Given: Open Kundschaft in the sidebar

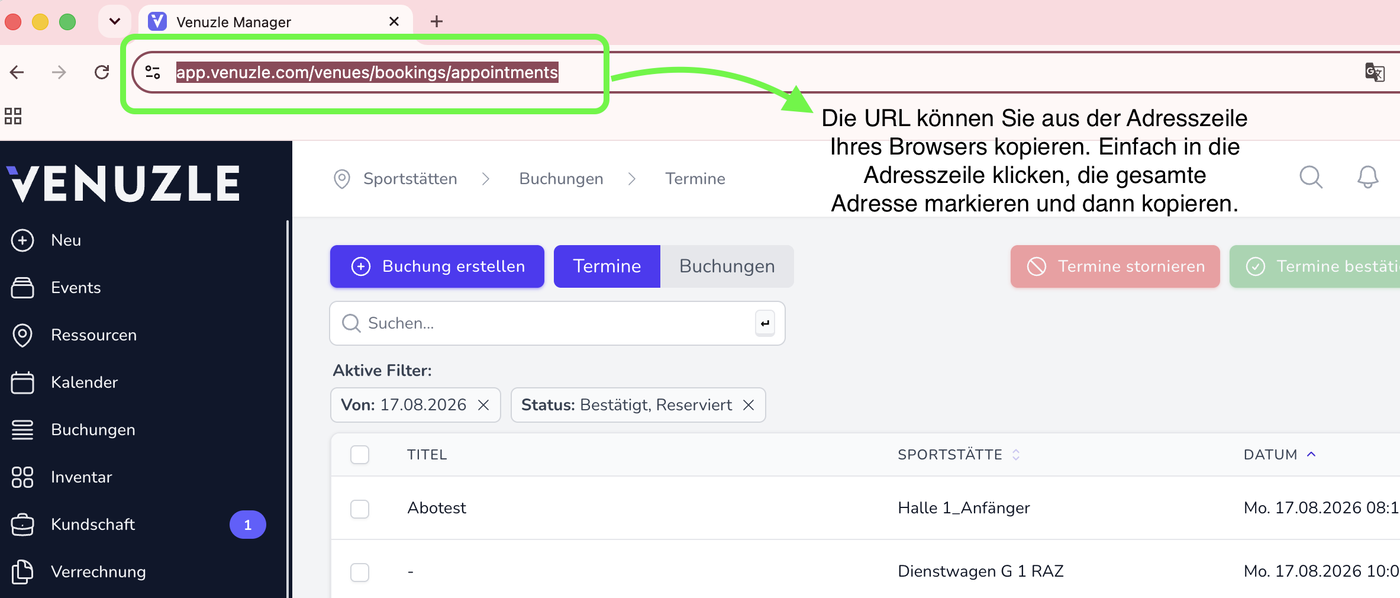Looking at the screenshot, I should coord(93,524).
